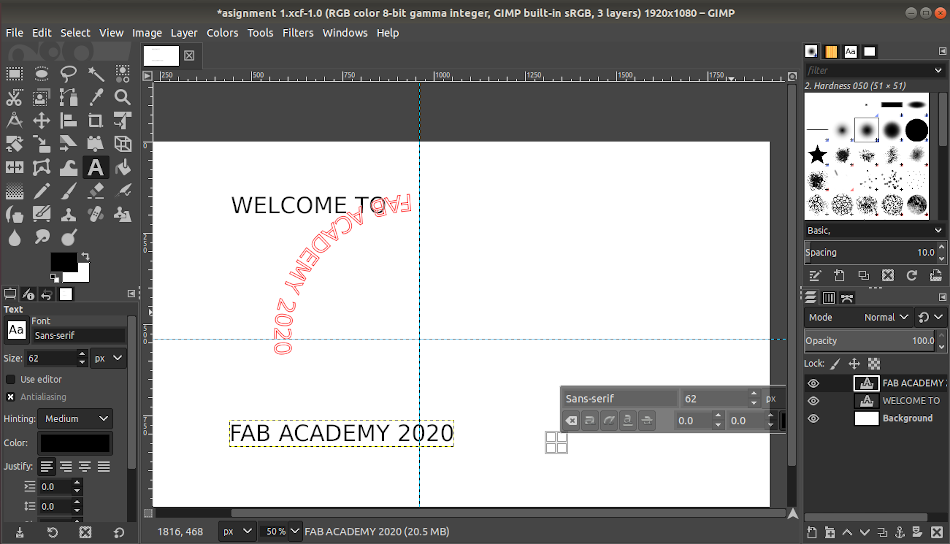Click the text Color swatch

point(75,443)
